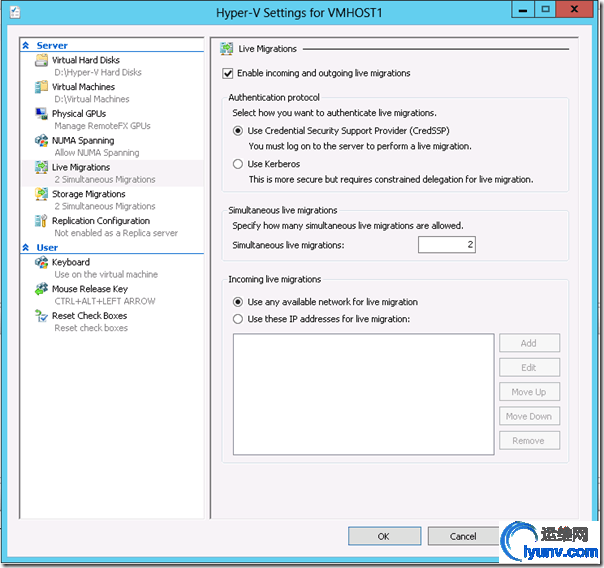Click inside the IP addresses list box
Viewport: 604px width, 568px height.
click(363, 394)
